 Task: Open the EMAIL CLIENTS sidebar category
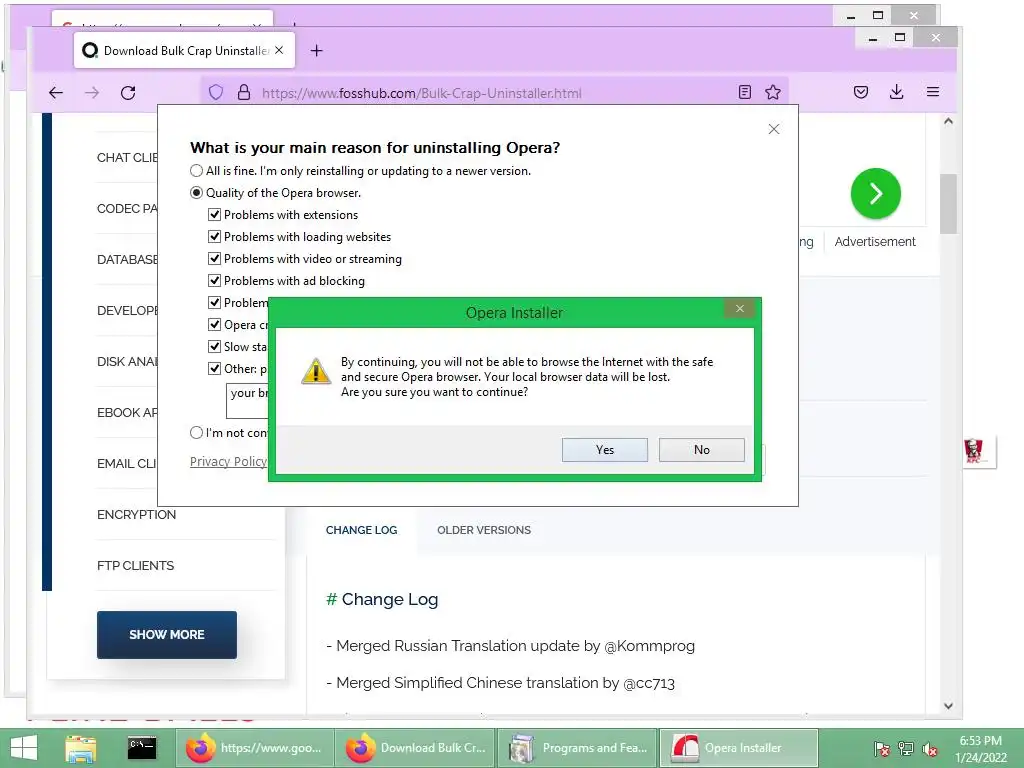coord(127,464)
